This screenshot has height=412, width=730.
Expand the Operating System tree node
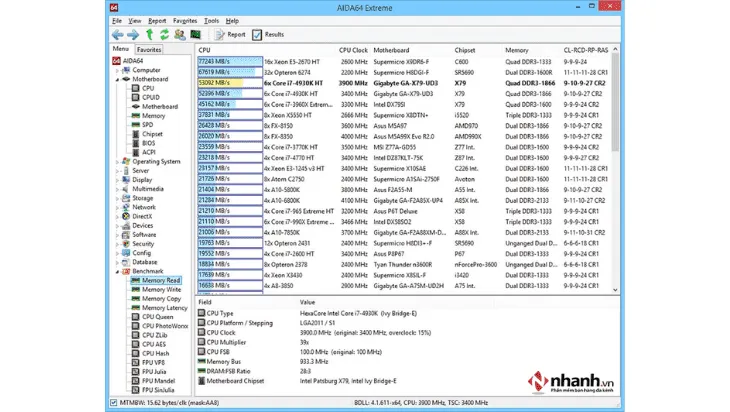pos(117,162)
